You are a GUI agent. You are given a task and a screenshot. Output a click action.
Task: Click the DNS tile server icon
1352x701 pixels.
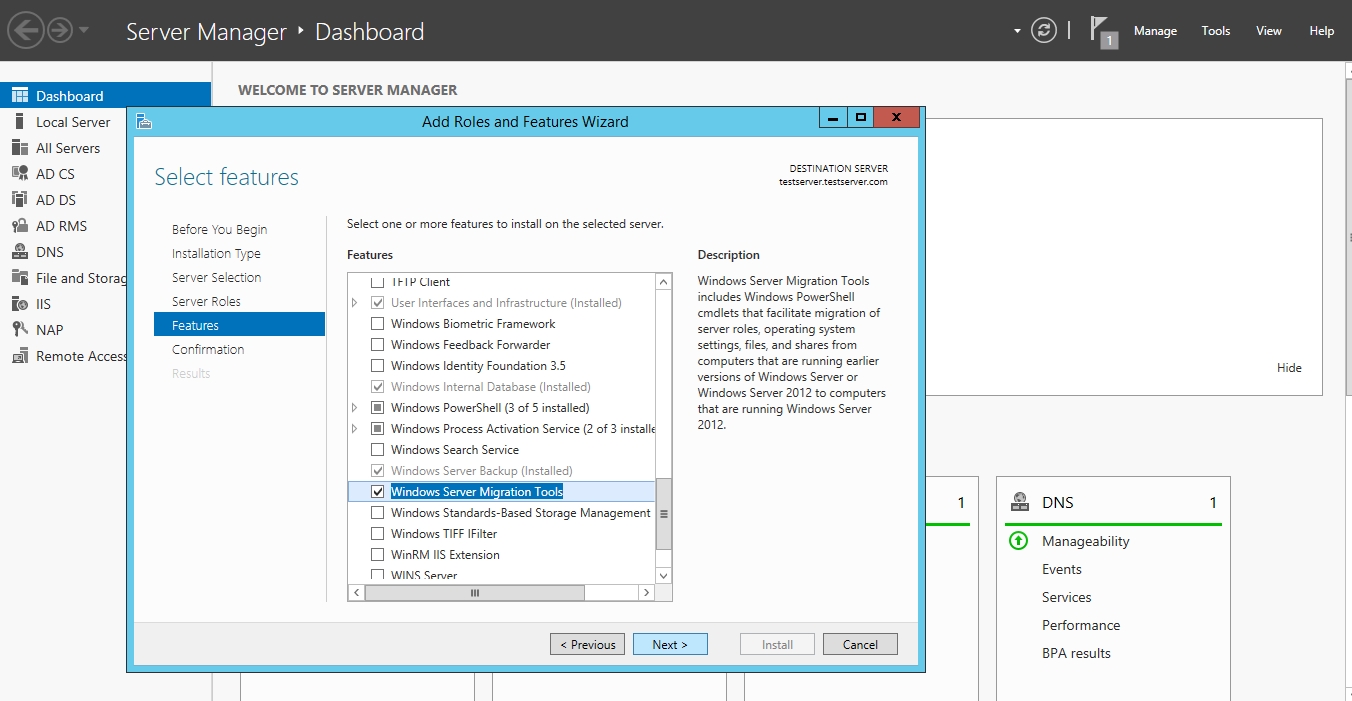coord(1020,503)
